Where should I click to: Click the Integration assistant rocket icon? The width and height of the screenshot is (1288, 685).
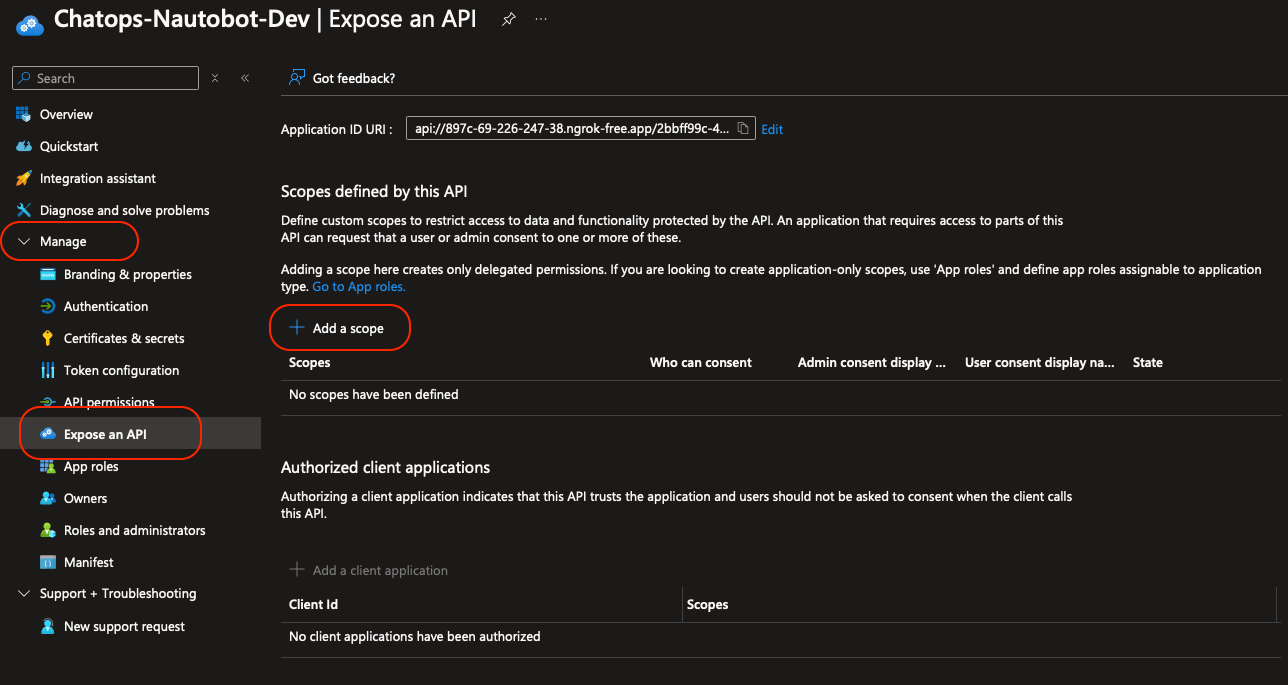[x=23, y=178]
